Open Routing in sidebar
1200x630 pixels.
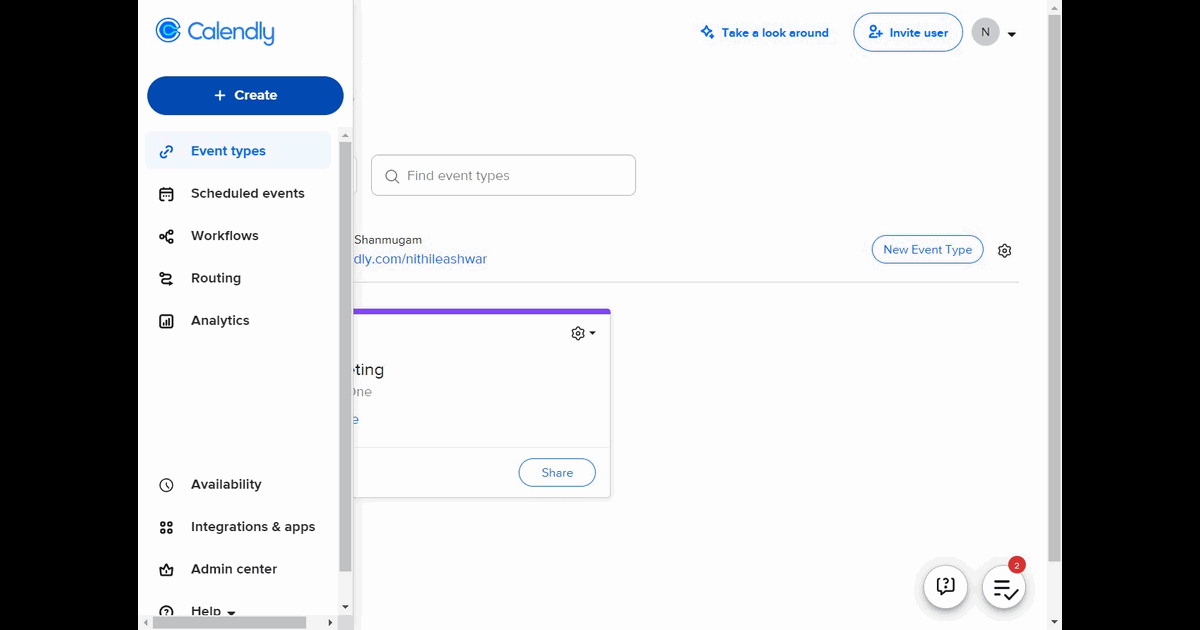(x=238, y=278)
